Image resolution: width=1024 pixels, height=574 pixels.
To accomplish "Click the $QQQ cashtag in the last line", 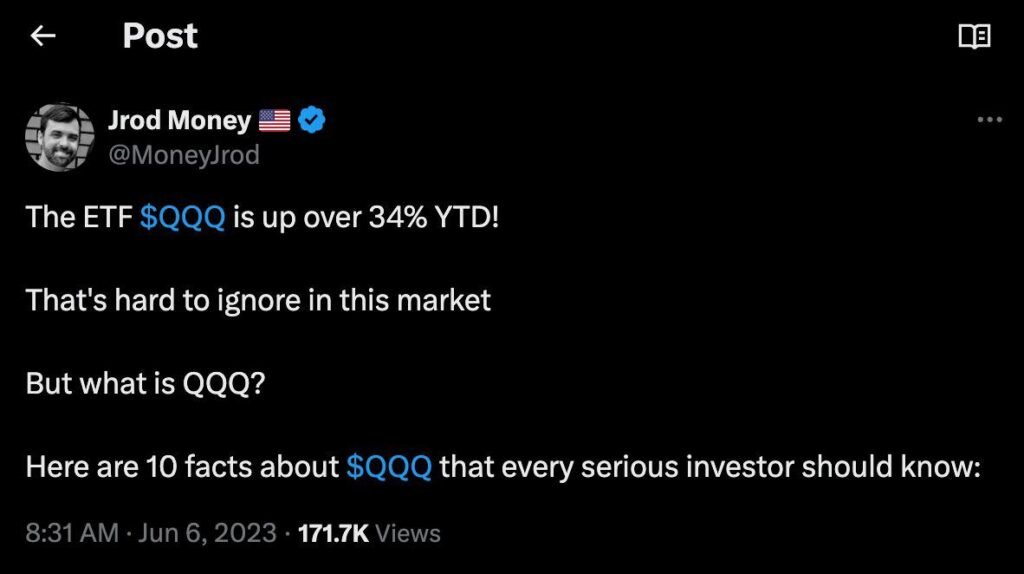I will coord(389,466).
